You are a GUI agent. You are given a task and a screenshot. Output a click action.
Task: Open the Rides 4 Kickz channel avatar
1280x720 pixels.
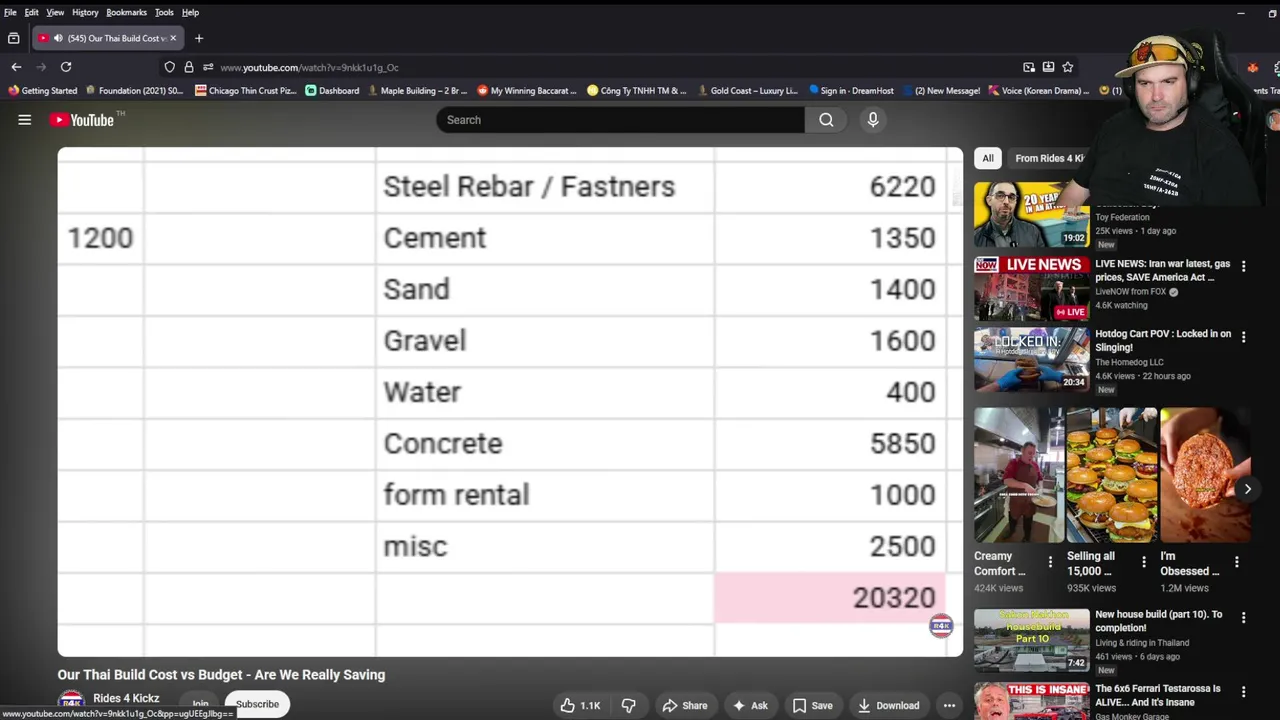tap(71, 704)
